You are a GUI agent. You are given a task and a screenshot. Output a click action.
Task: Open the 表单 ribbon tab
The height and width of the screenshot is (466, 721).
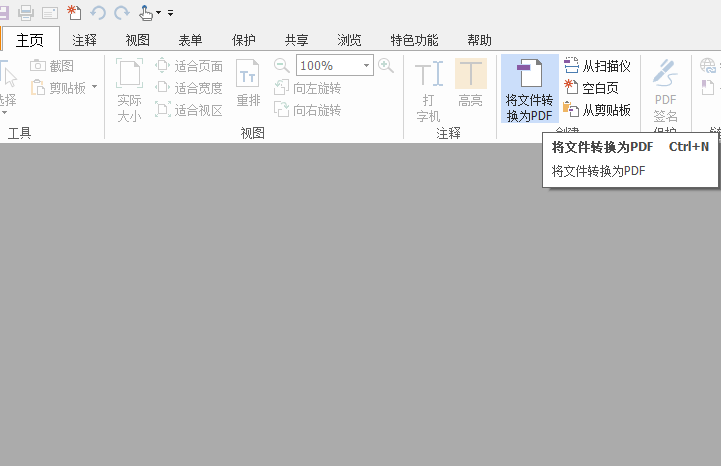point(190,40)
